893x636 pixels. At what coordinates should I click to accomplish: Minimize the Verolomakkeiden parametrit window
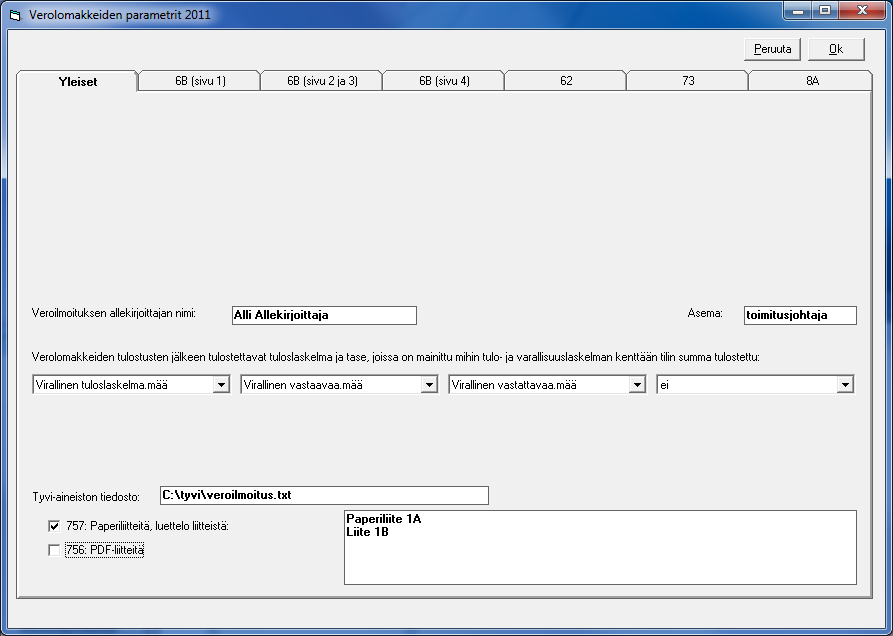tap(798, 10)
